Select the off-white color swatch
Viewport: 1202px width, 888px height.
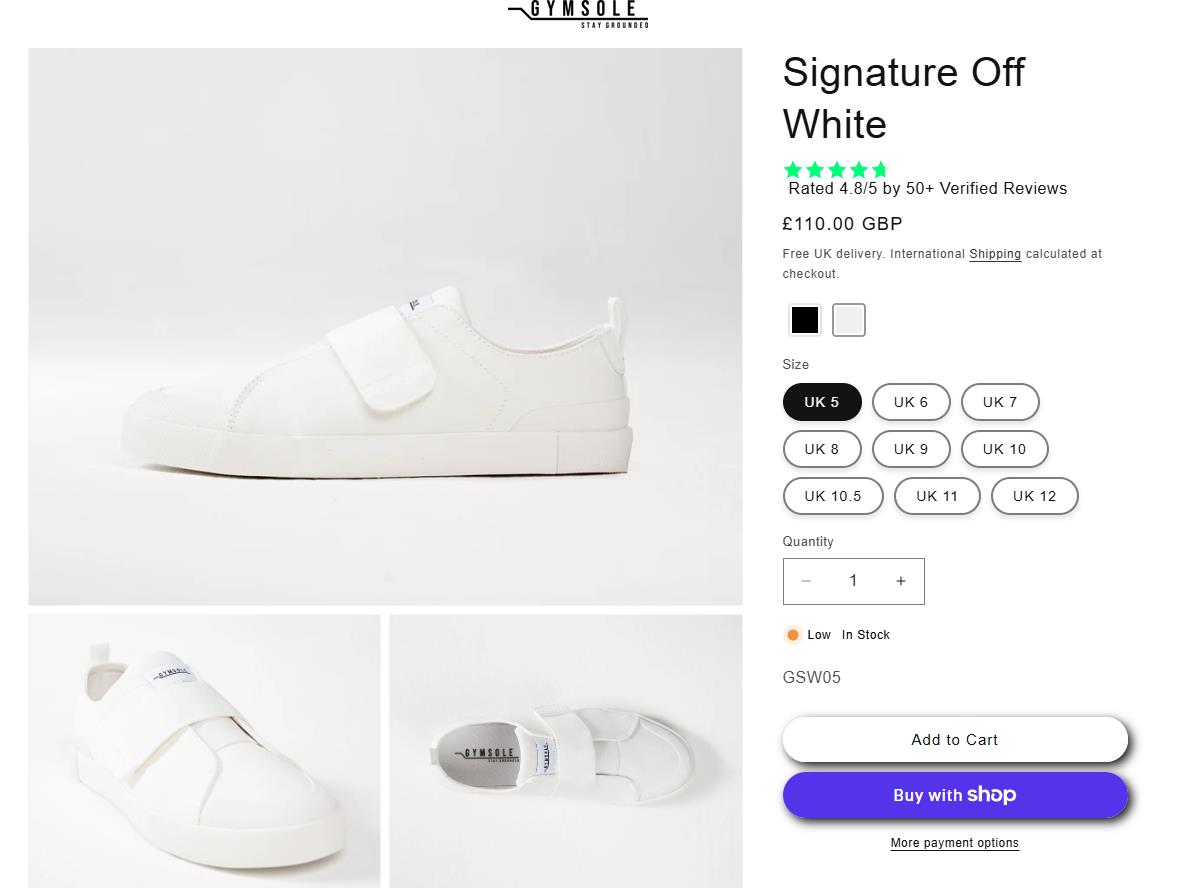click(x=849, y=320)
